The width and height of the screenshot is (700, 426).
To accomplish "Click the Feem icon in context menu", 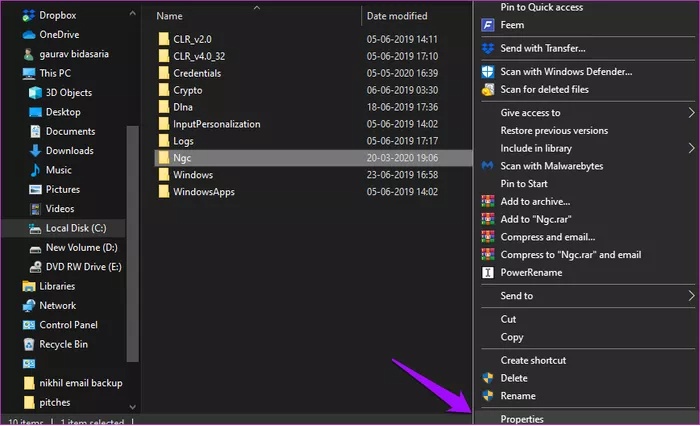I will (488, 25).
